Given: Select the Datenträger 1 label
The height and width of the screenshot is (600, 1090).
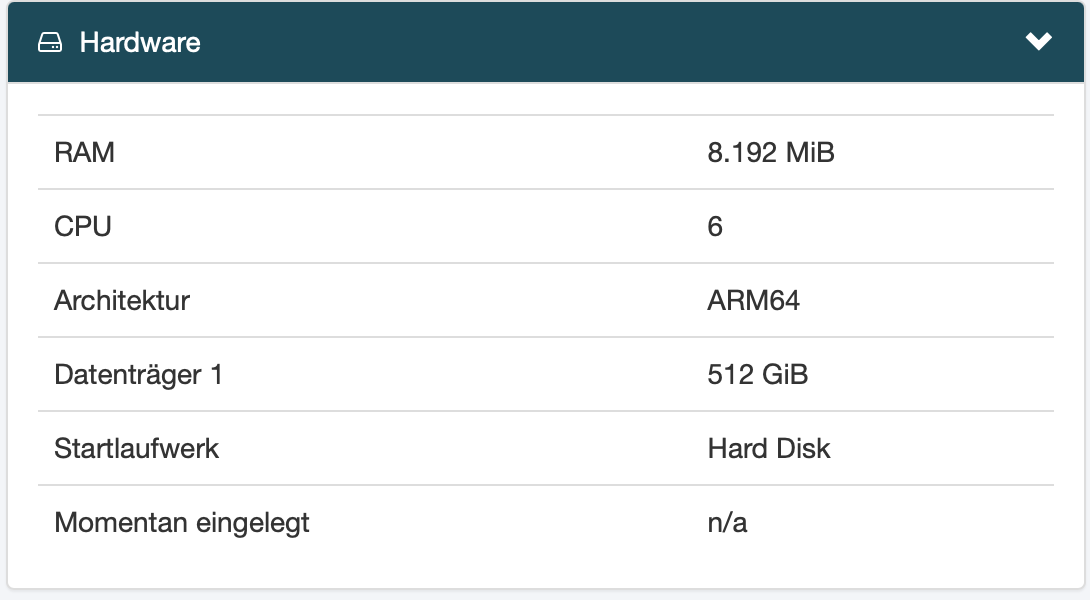Looking at the screenshot, I should coord(138,375).
